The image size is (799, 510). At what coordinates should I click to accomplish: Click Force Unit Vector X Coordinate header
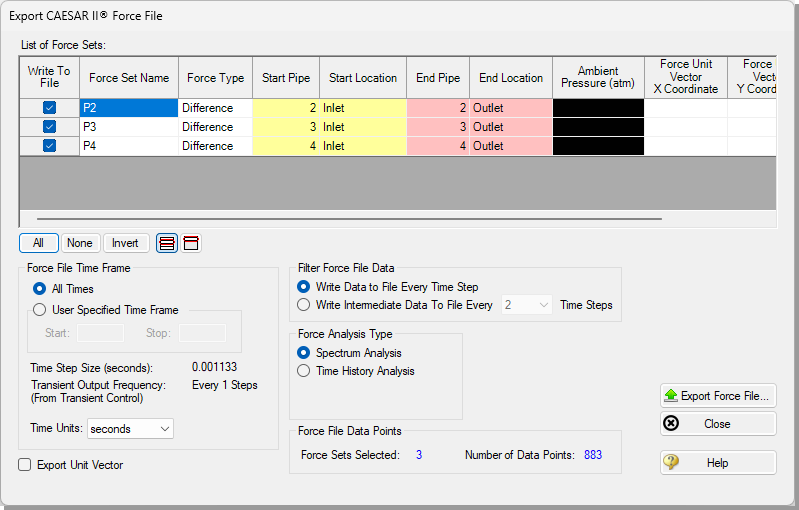(x=686, y=77)
